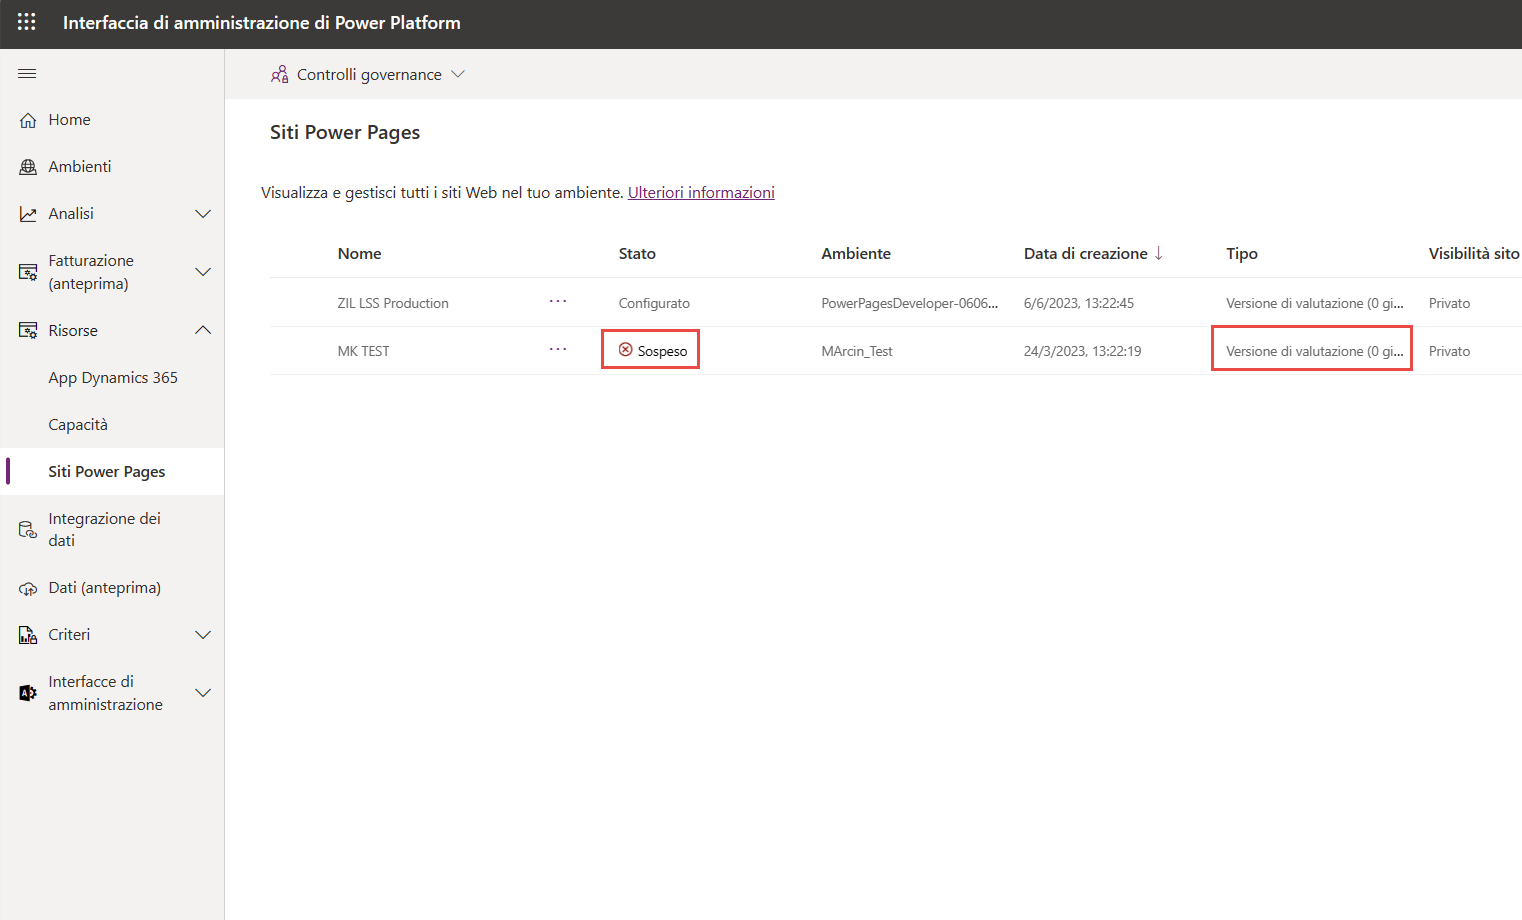Click the Integrazione dei dati icon
The image size is (1522, 920).
(28, 530)
